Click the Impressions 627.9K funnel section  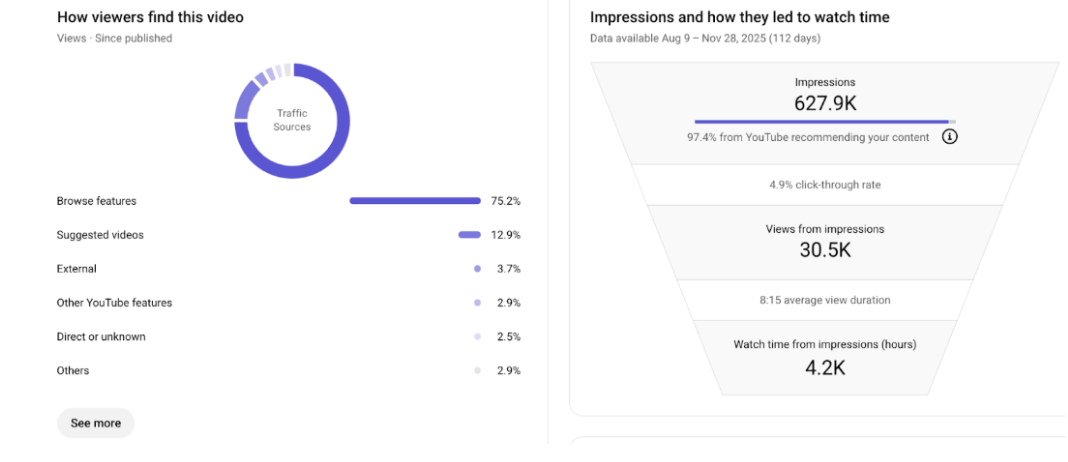point(825,95)
